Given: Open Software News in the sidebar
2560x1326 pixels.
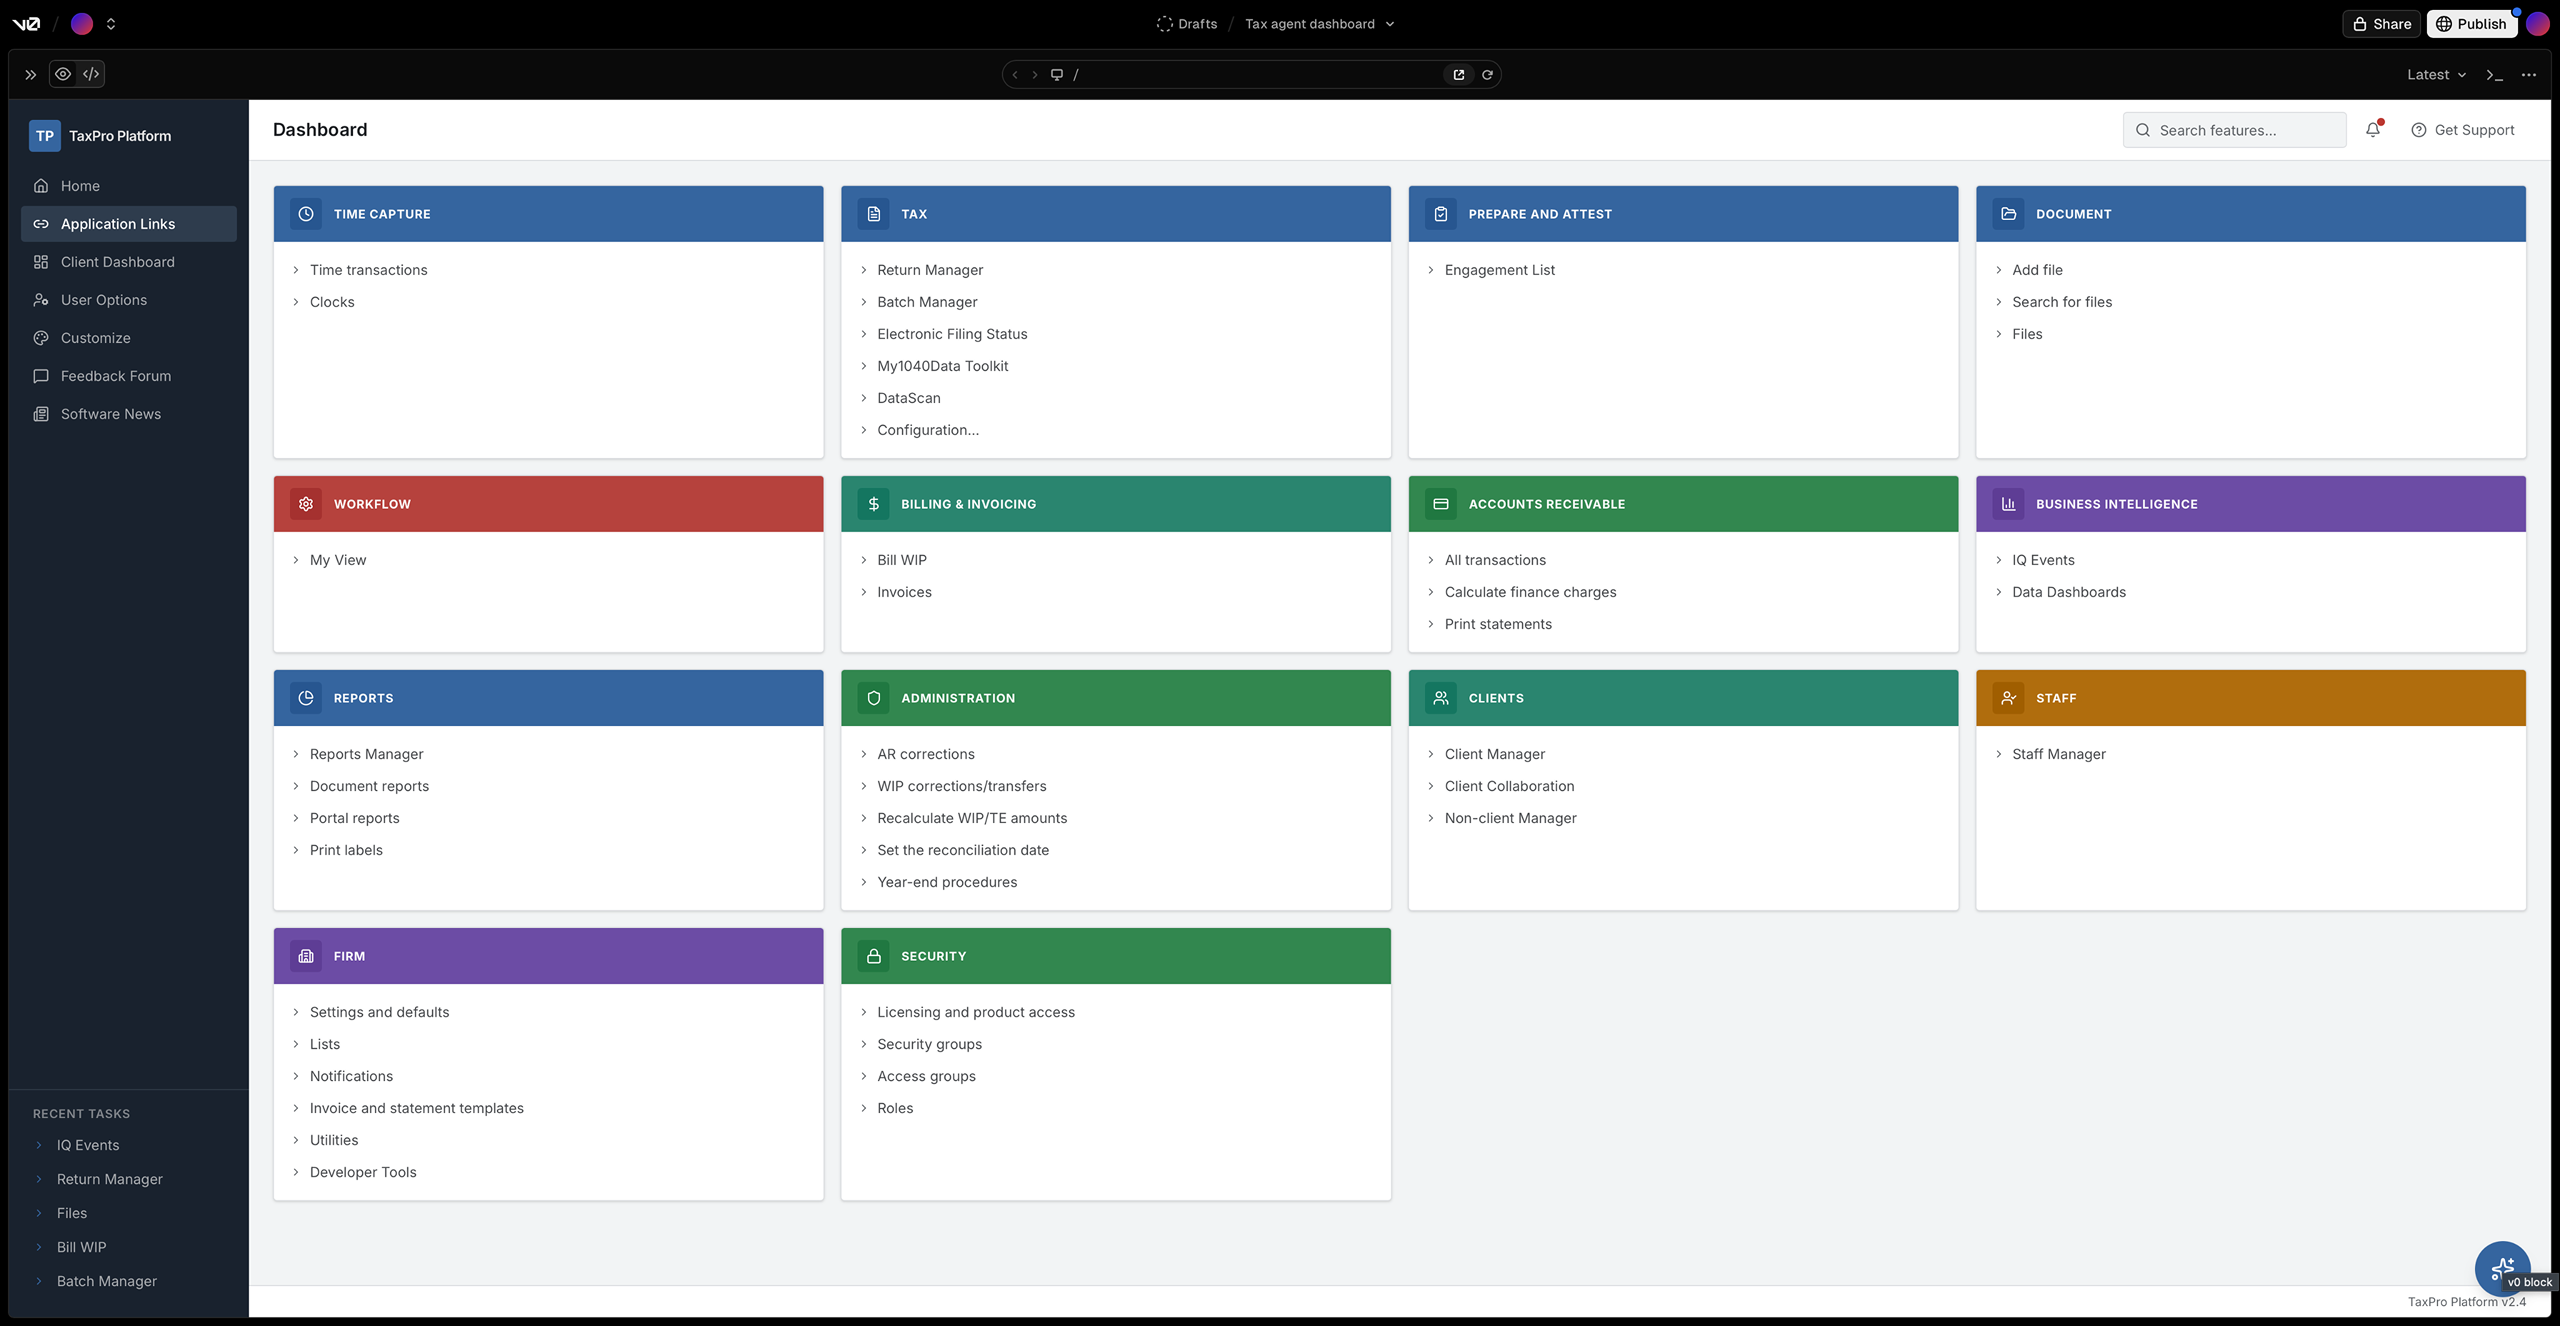Looking at the screenshot, I should point(110,414).
